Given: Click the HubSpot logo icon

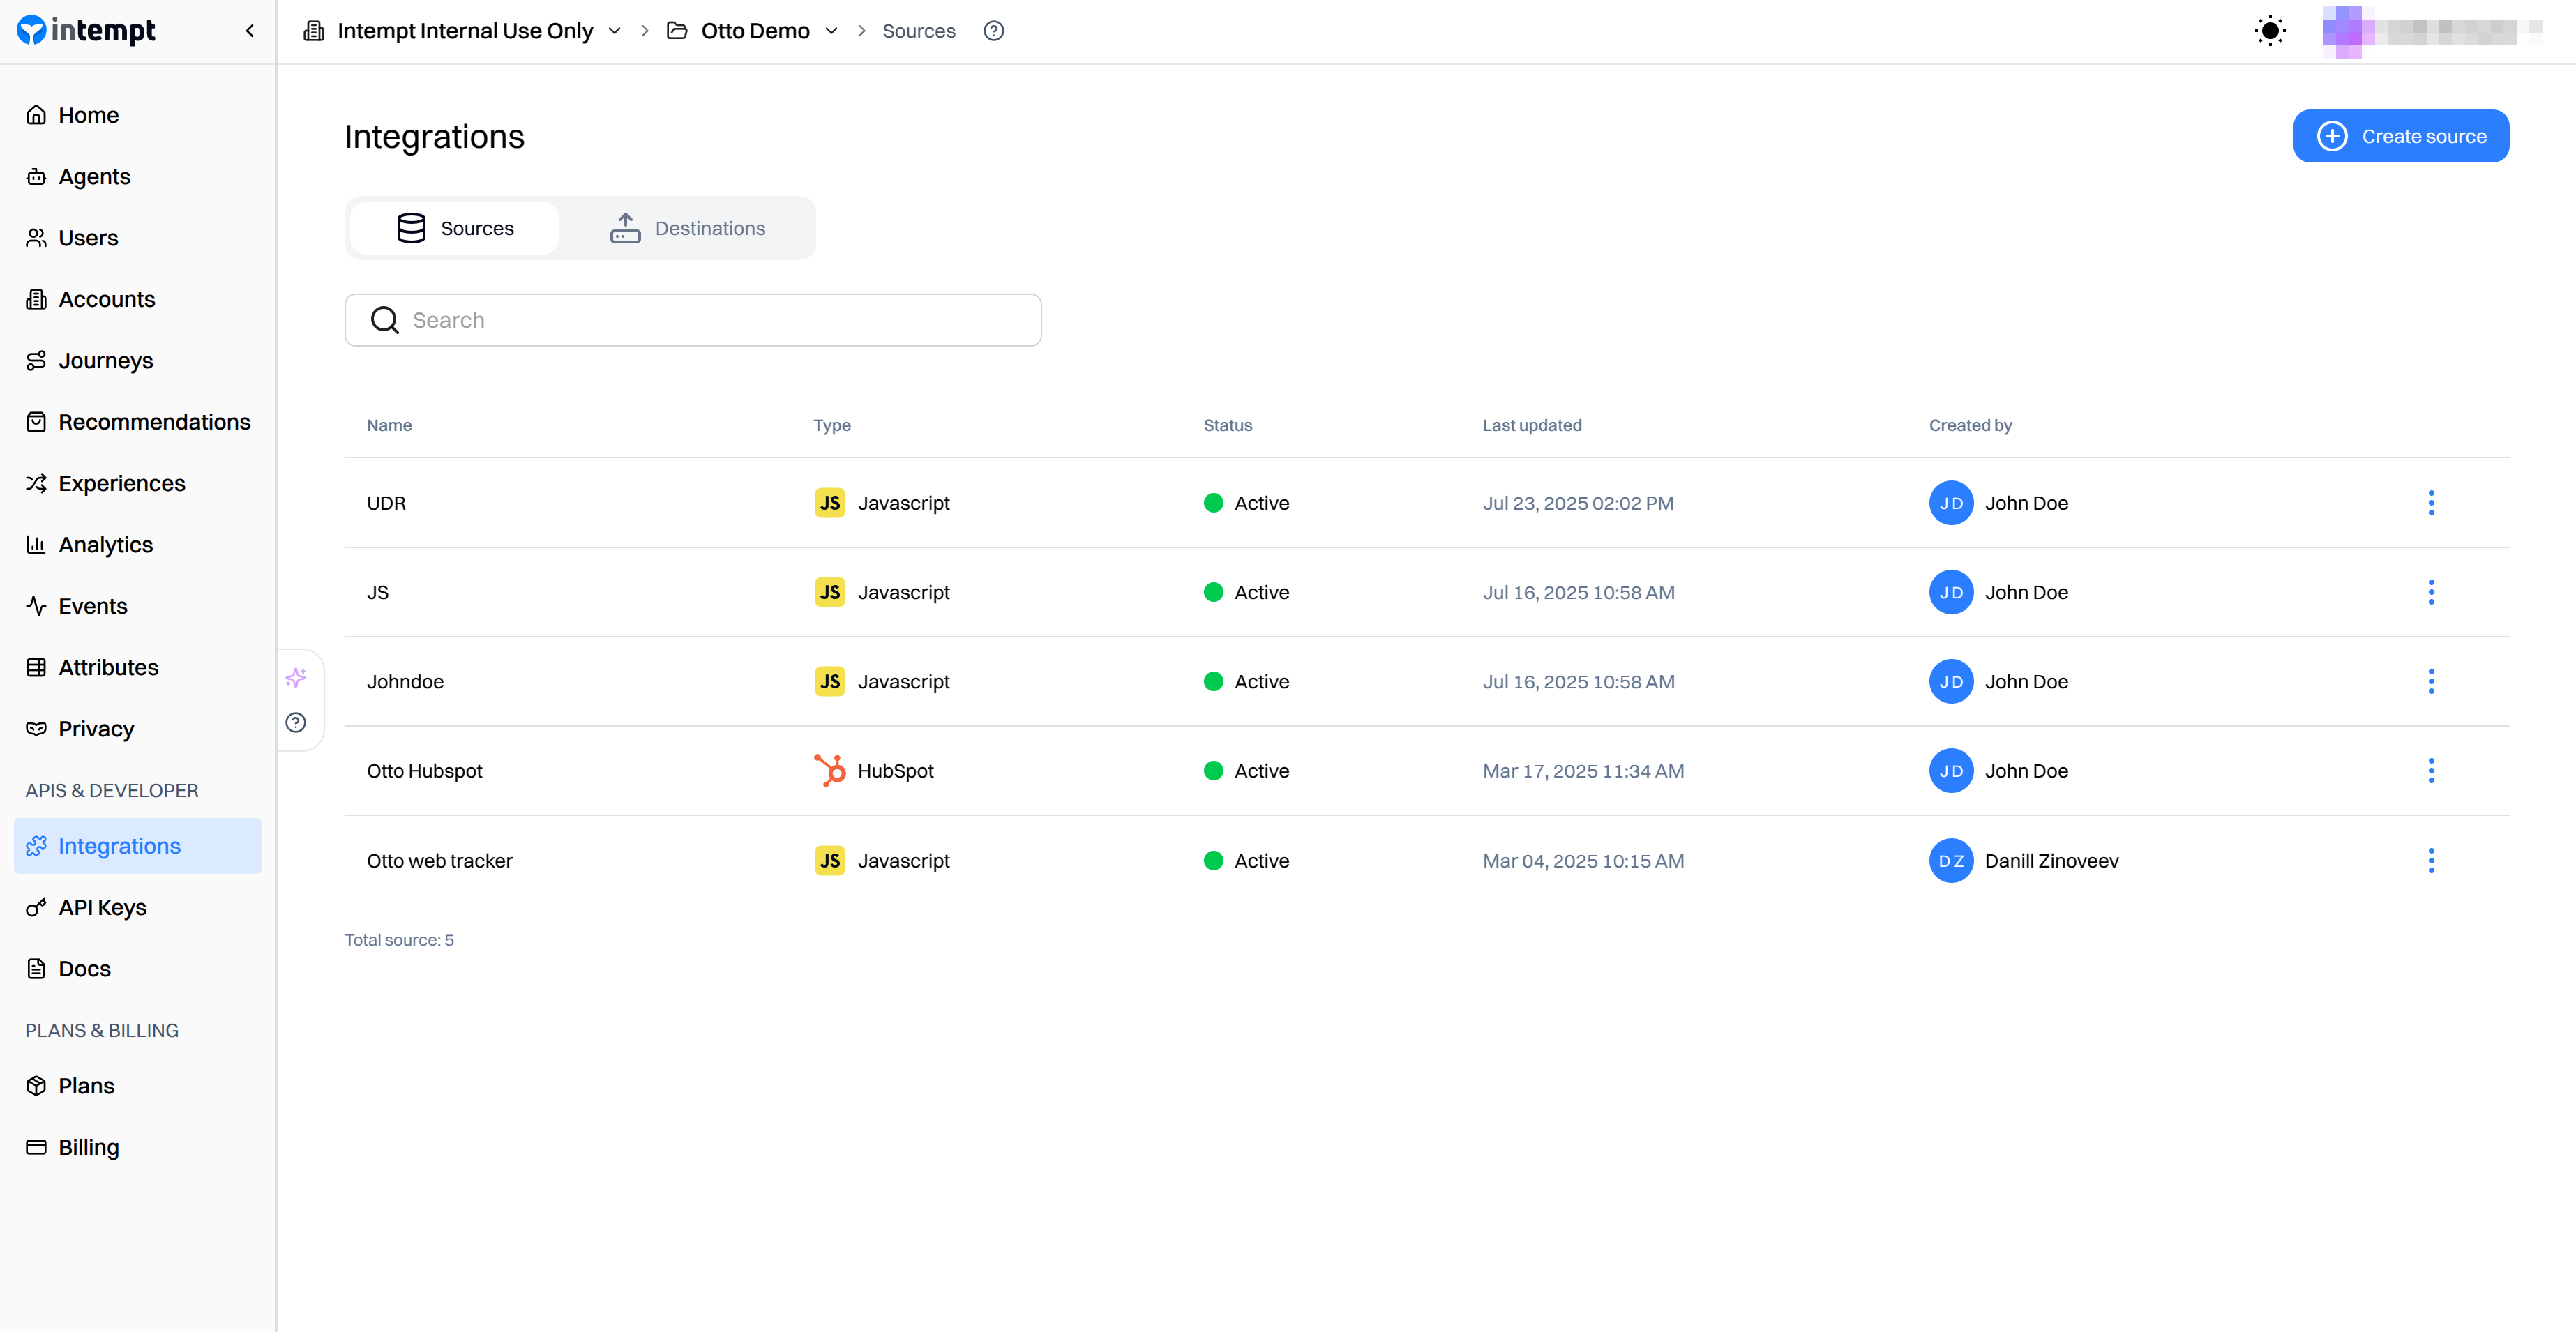Looking at the screenshot, I should [x=829, y=771].
